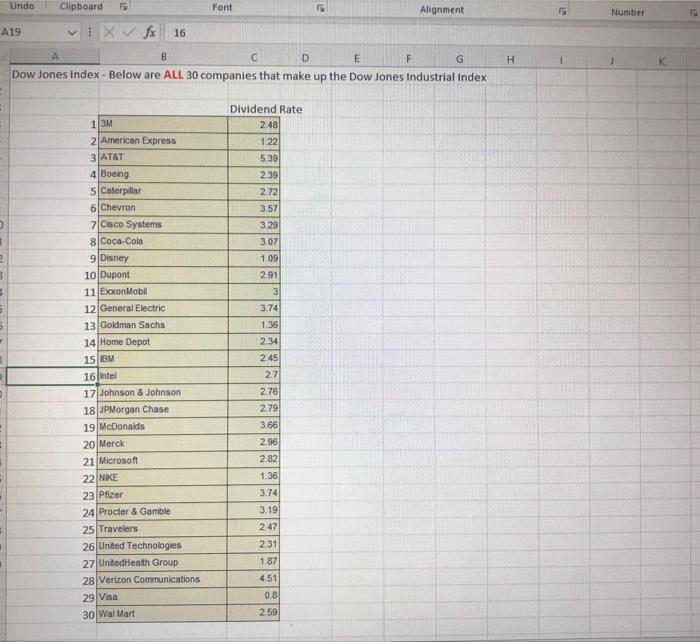The height and width of the screenshot is (642, 700).
Task: Select the Procter & Gamble cell
Action: [x=162, y=512]
